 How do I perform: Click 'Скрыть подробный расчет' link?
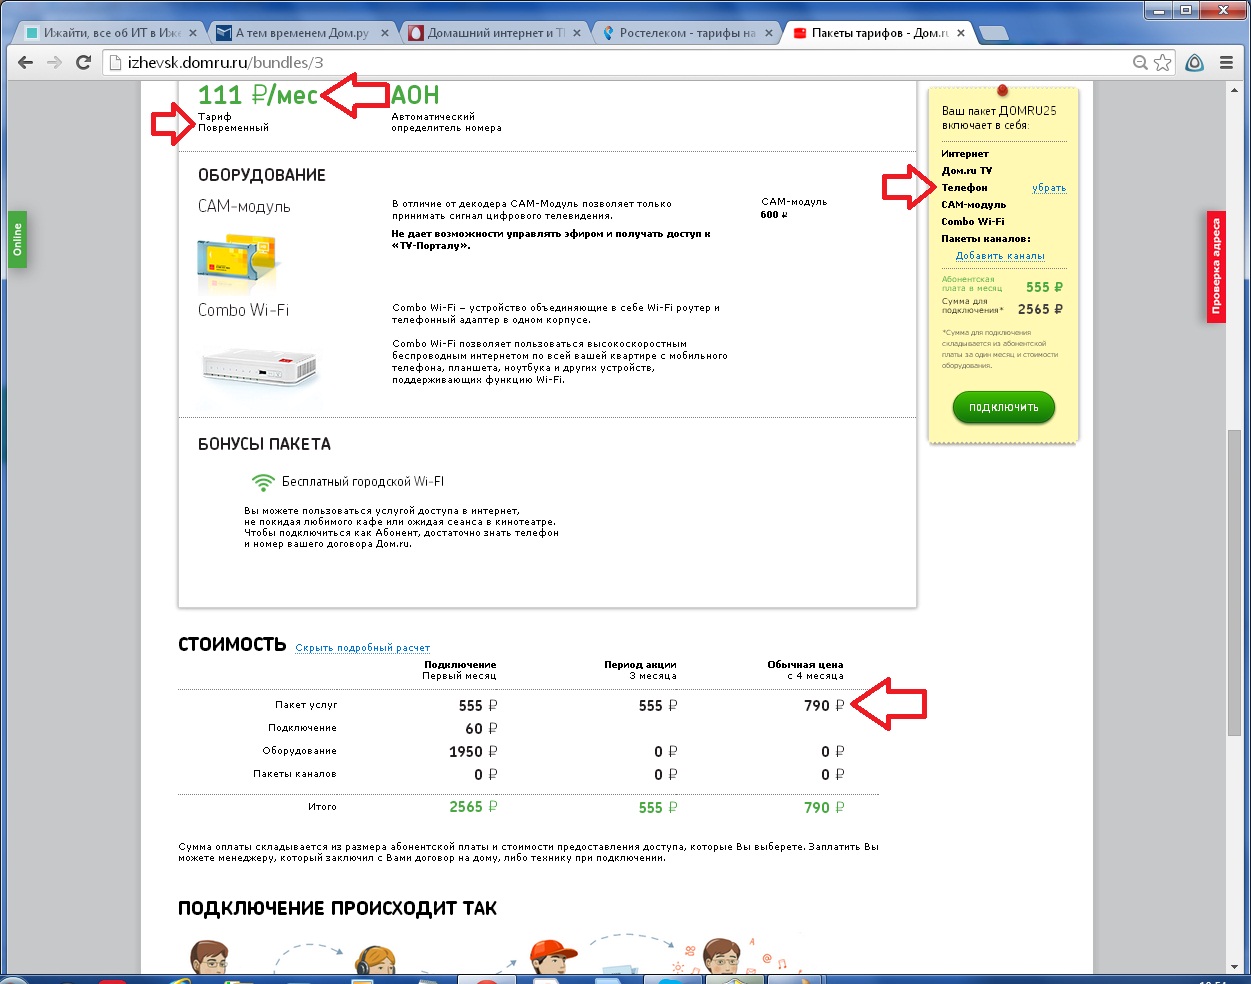click(363, 648)
